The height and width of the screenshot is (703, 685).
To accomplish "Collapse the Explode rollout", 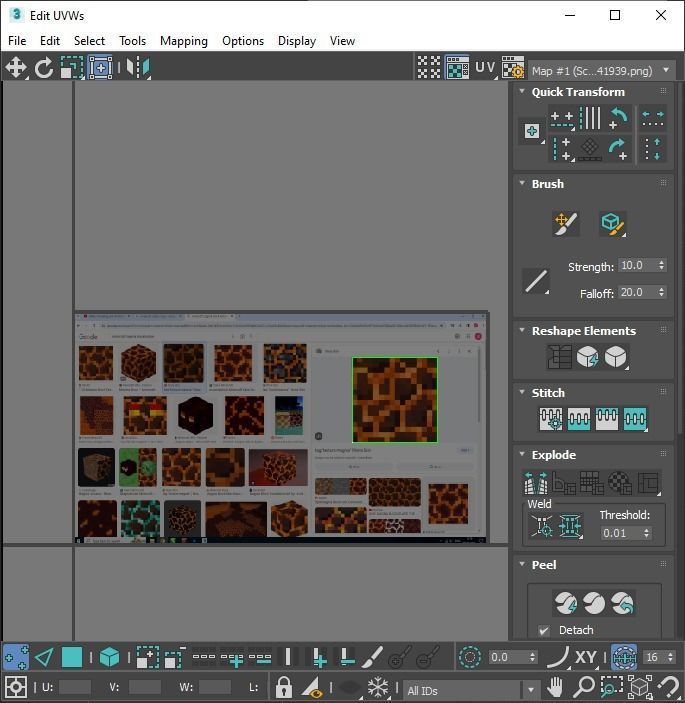I will pos(521,454).
